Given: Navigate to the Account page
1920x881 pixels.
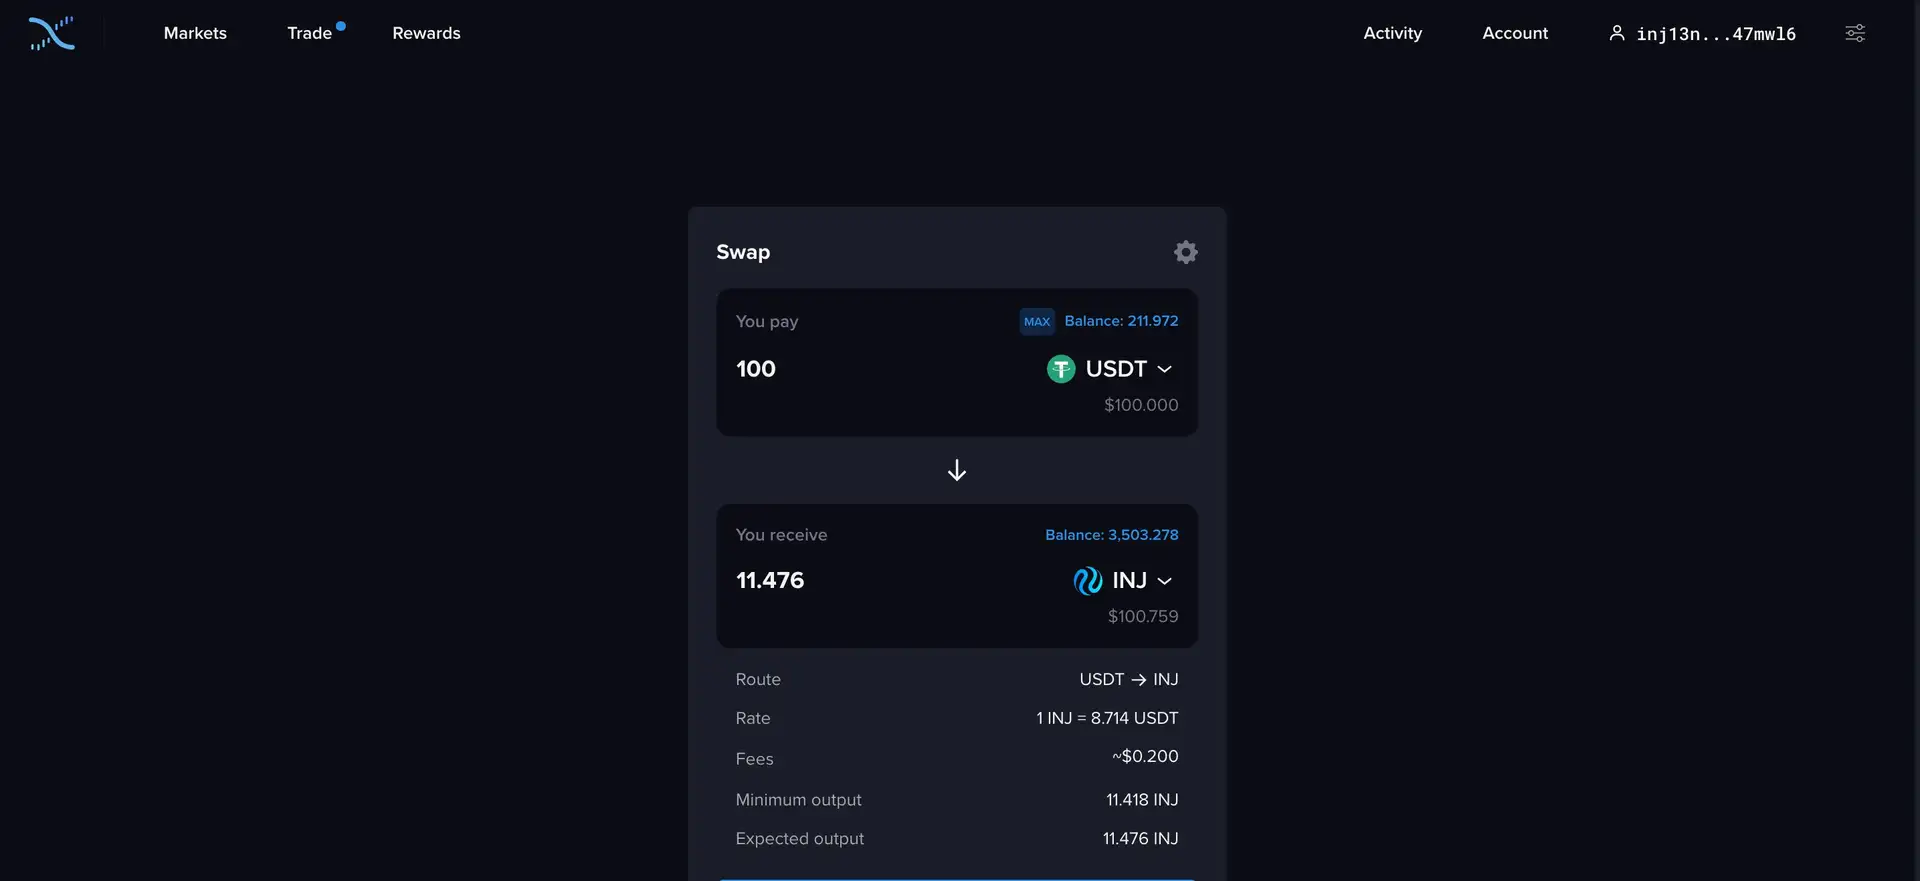Looking at the screenshot, I should pyautogui.click(x=1514, y=33).
